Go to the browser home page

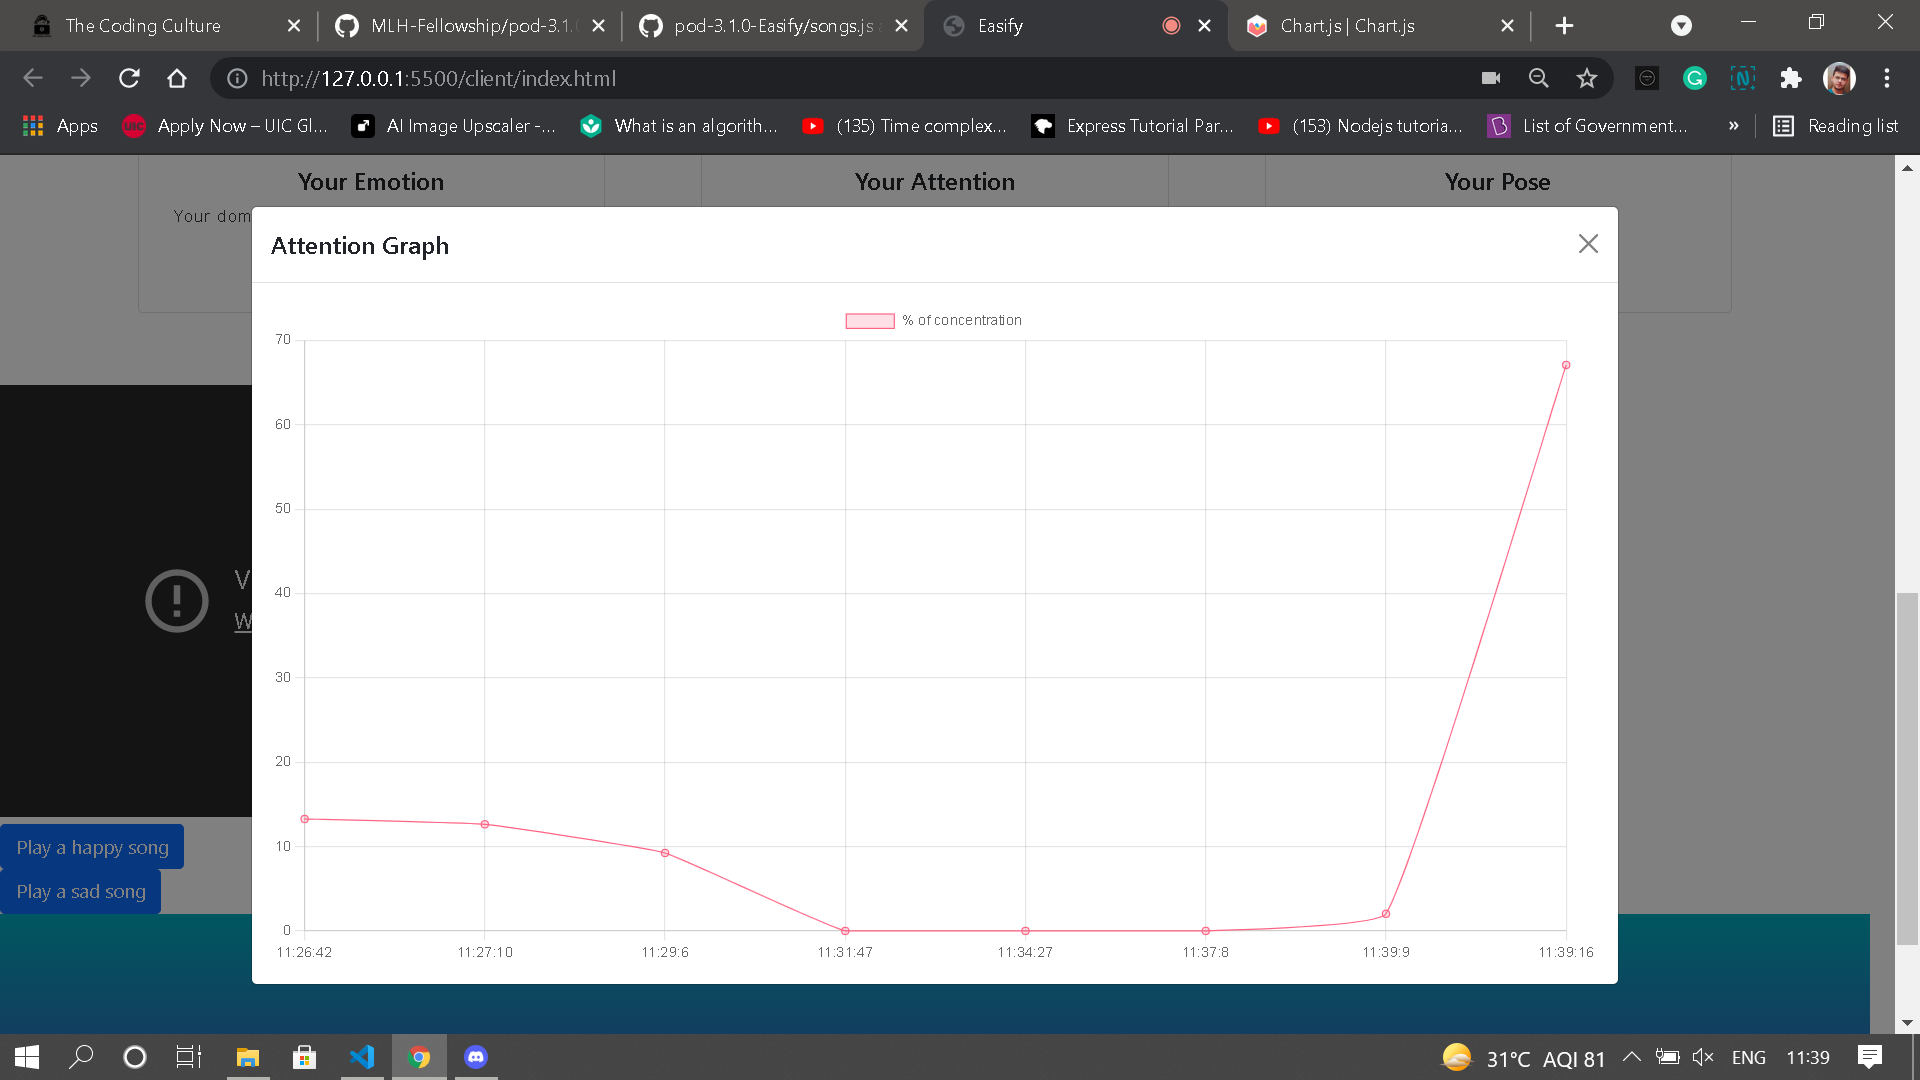[x=177, y=78]
